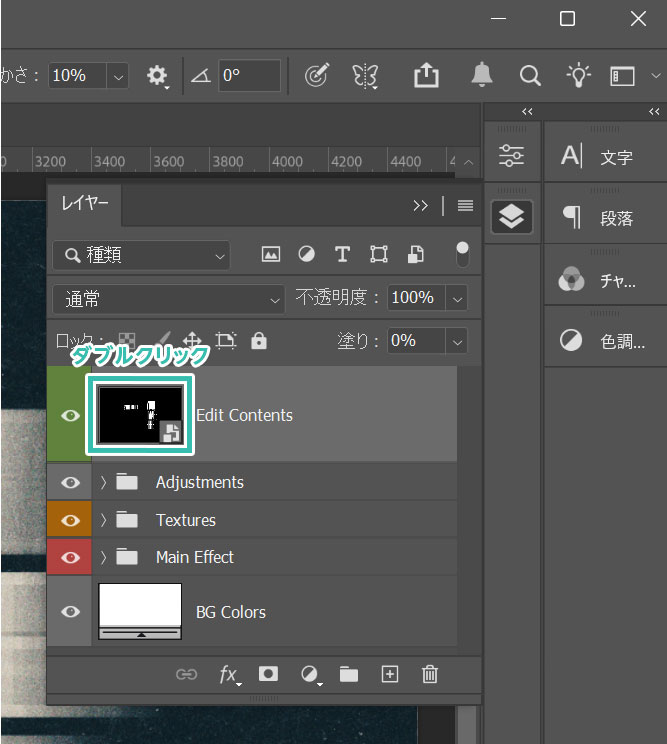Image resolution: width=667 pixels, height=744 pixels.
Task: Click the Share export icon
Action: pos(426,76)
